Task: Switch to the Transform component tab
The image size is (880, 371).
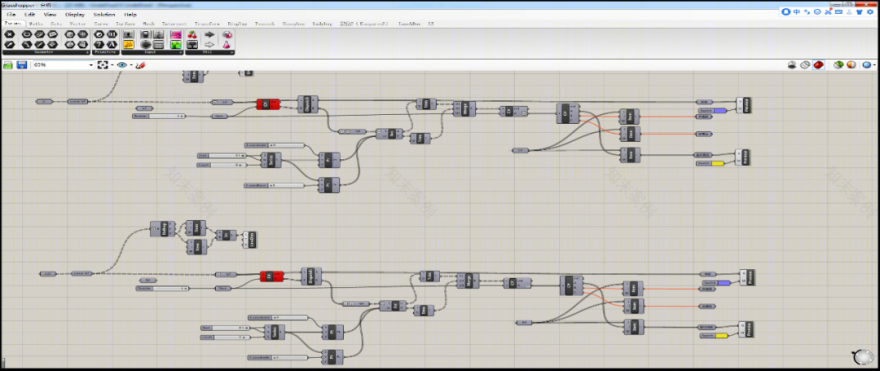Action: (208, 24)
